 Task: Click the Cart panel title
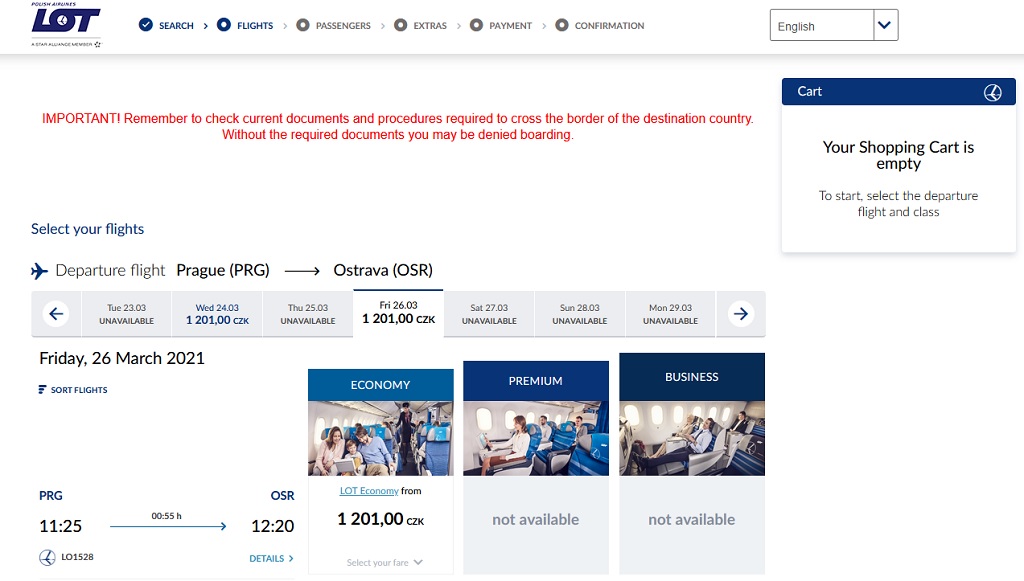coord(810,92)
